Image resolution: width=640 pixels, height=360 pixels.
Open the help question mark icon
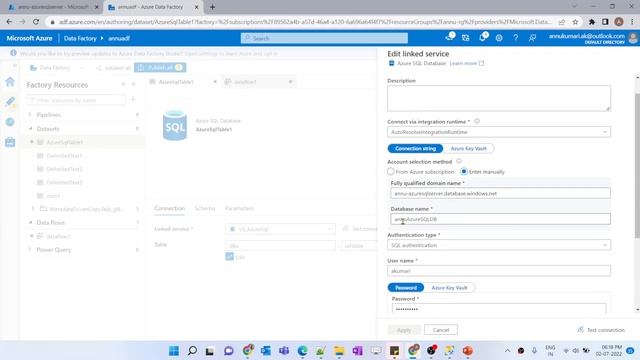[x=516, y=38]
